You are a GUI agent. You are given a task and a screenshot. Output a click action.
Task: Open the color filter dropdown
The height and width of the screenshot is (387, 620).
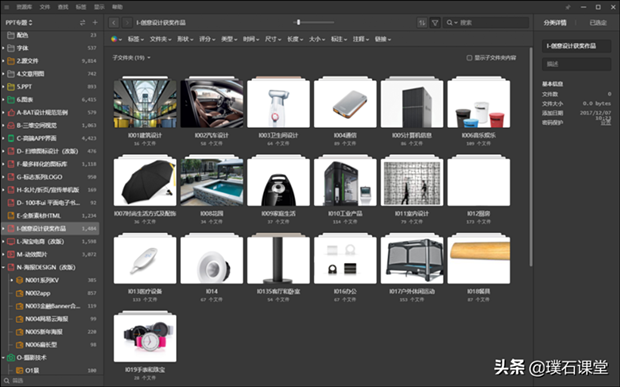click(116, 39)
